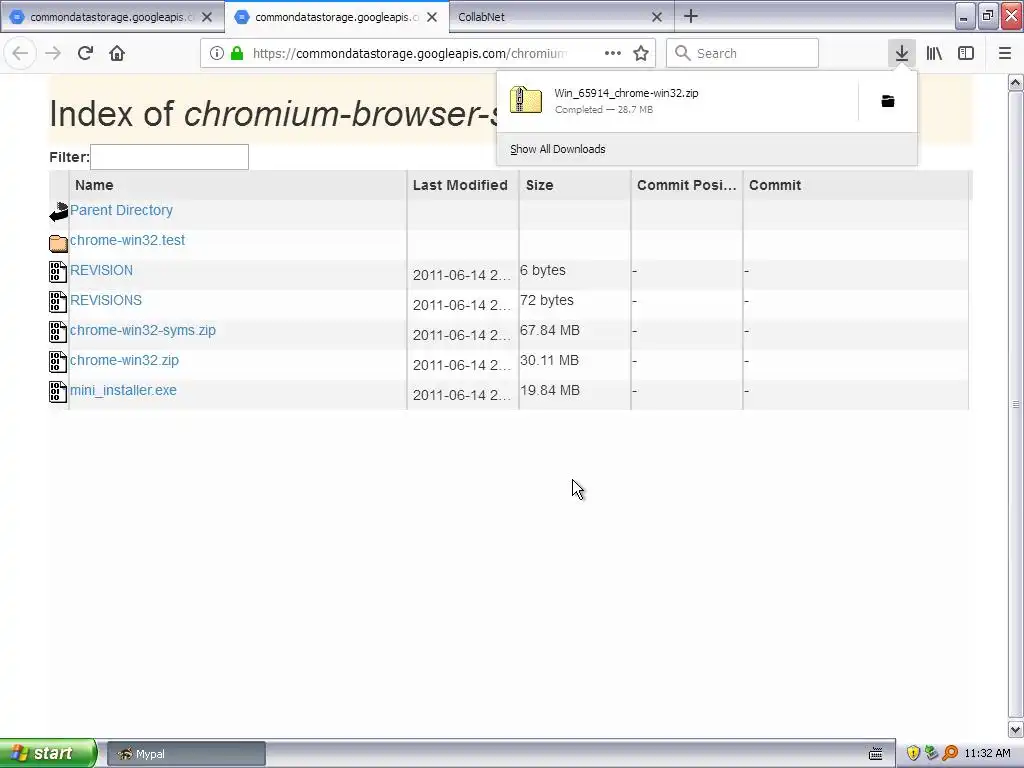Click the Parent Directory arrow icon
Viewport: 1024px width, 768px height.
pos(58,212)
